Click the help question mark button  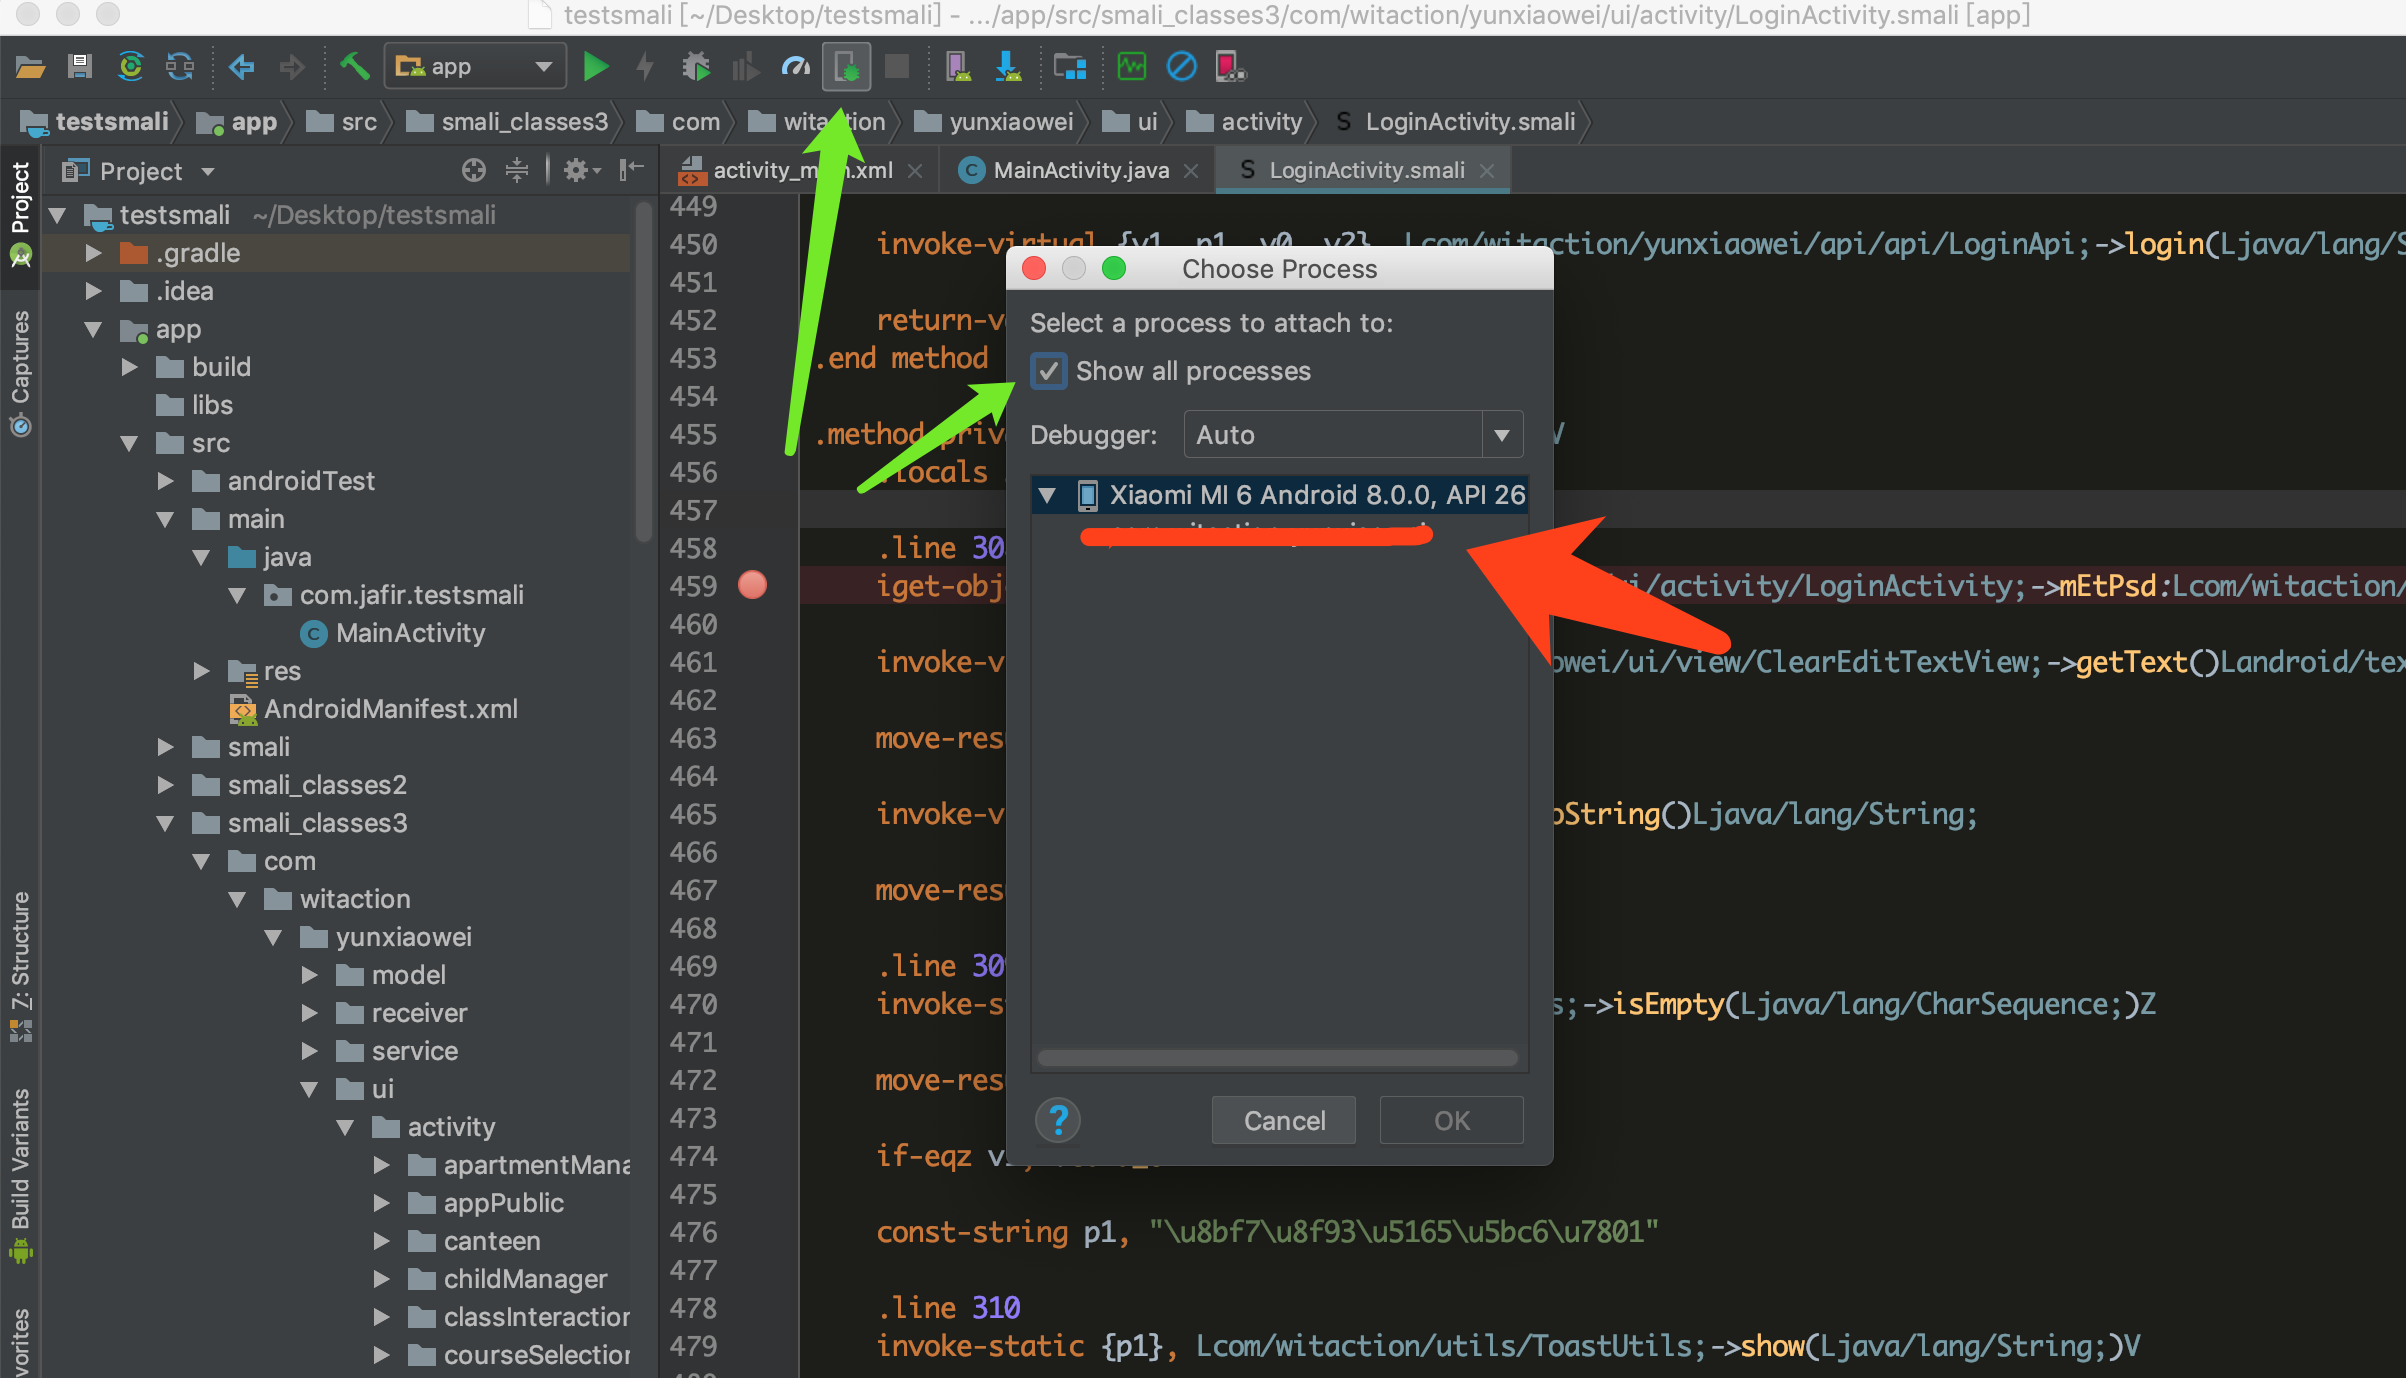tap(1057, 1120)
